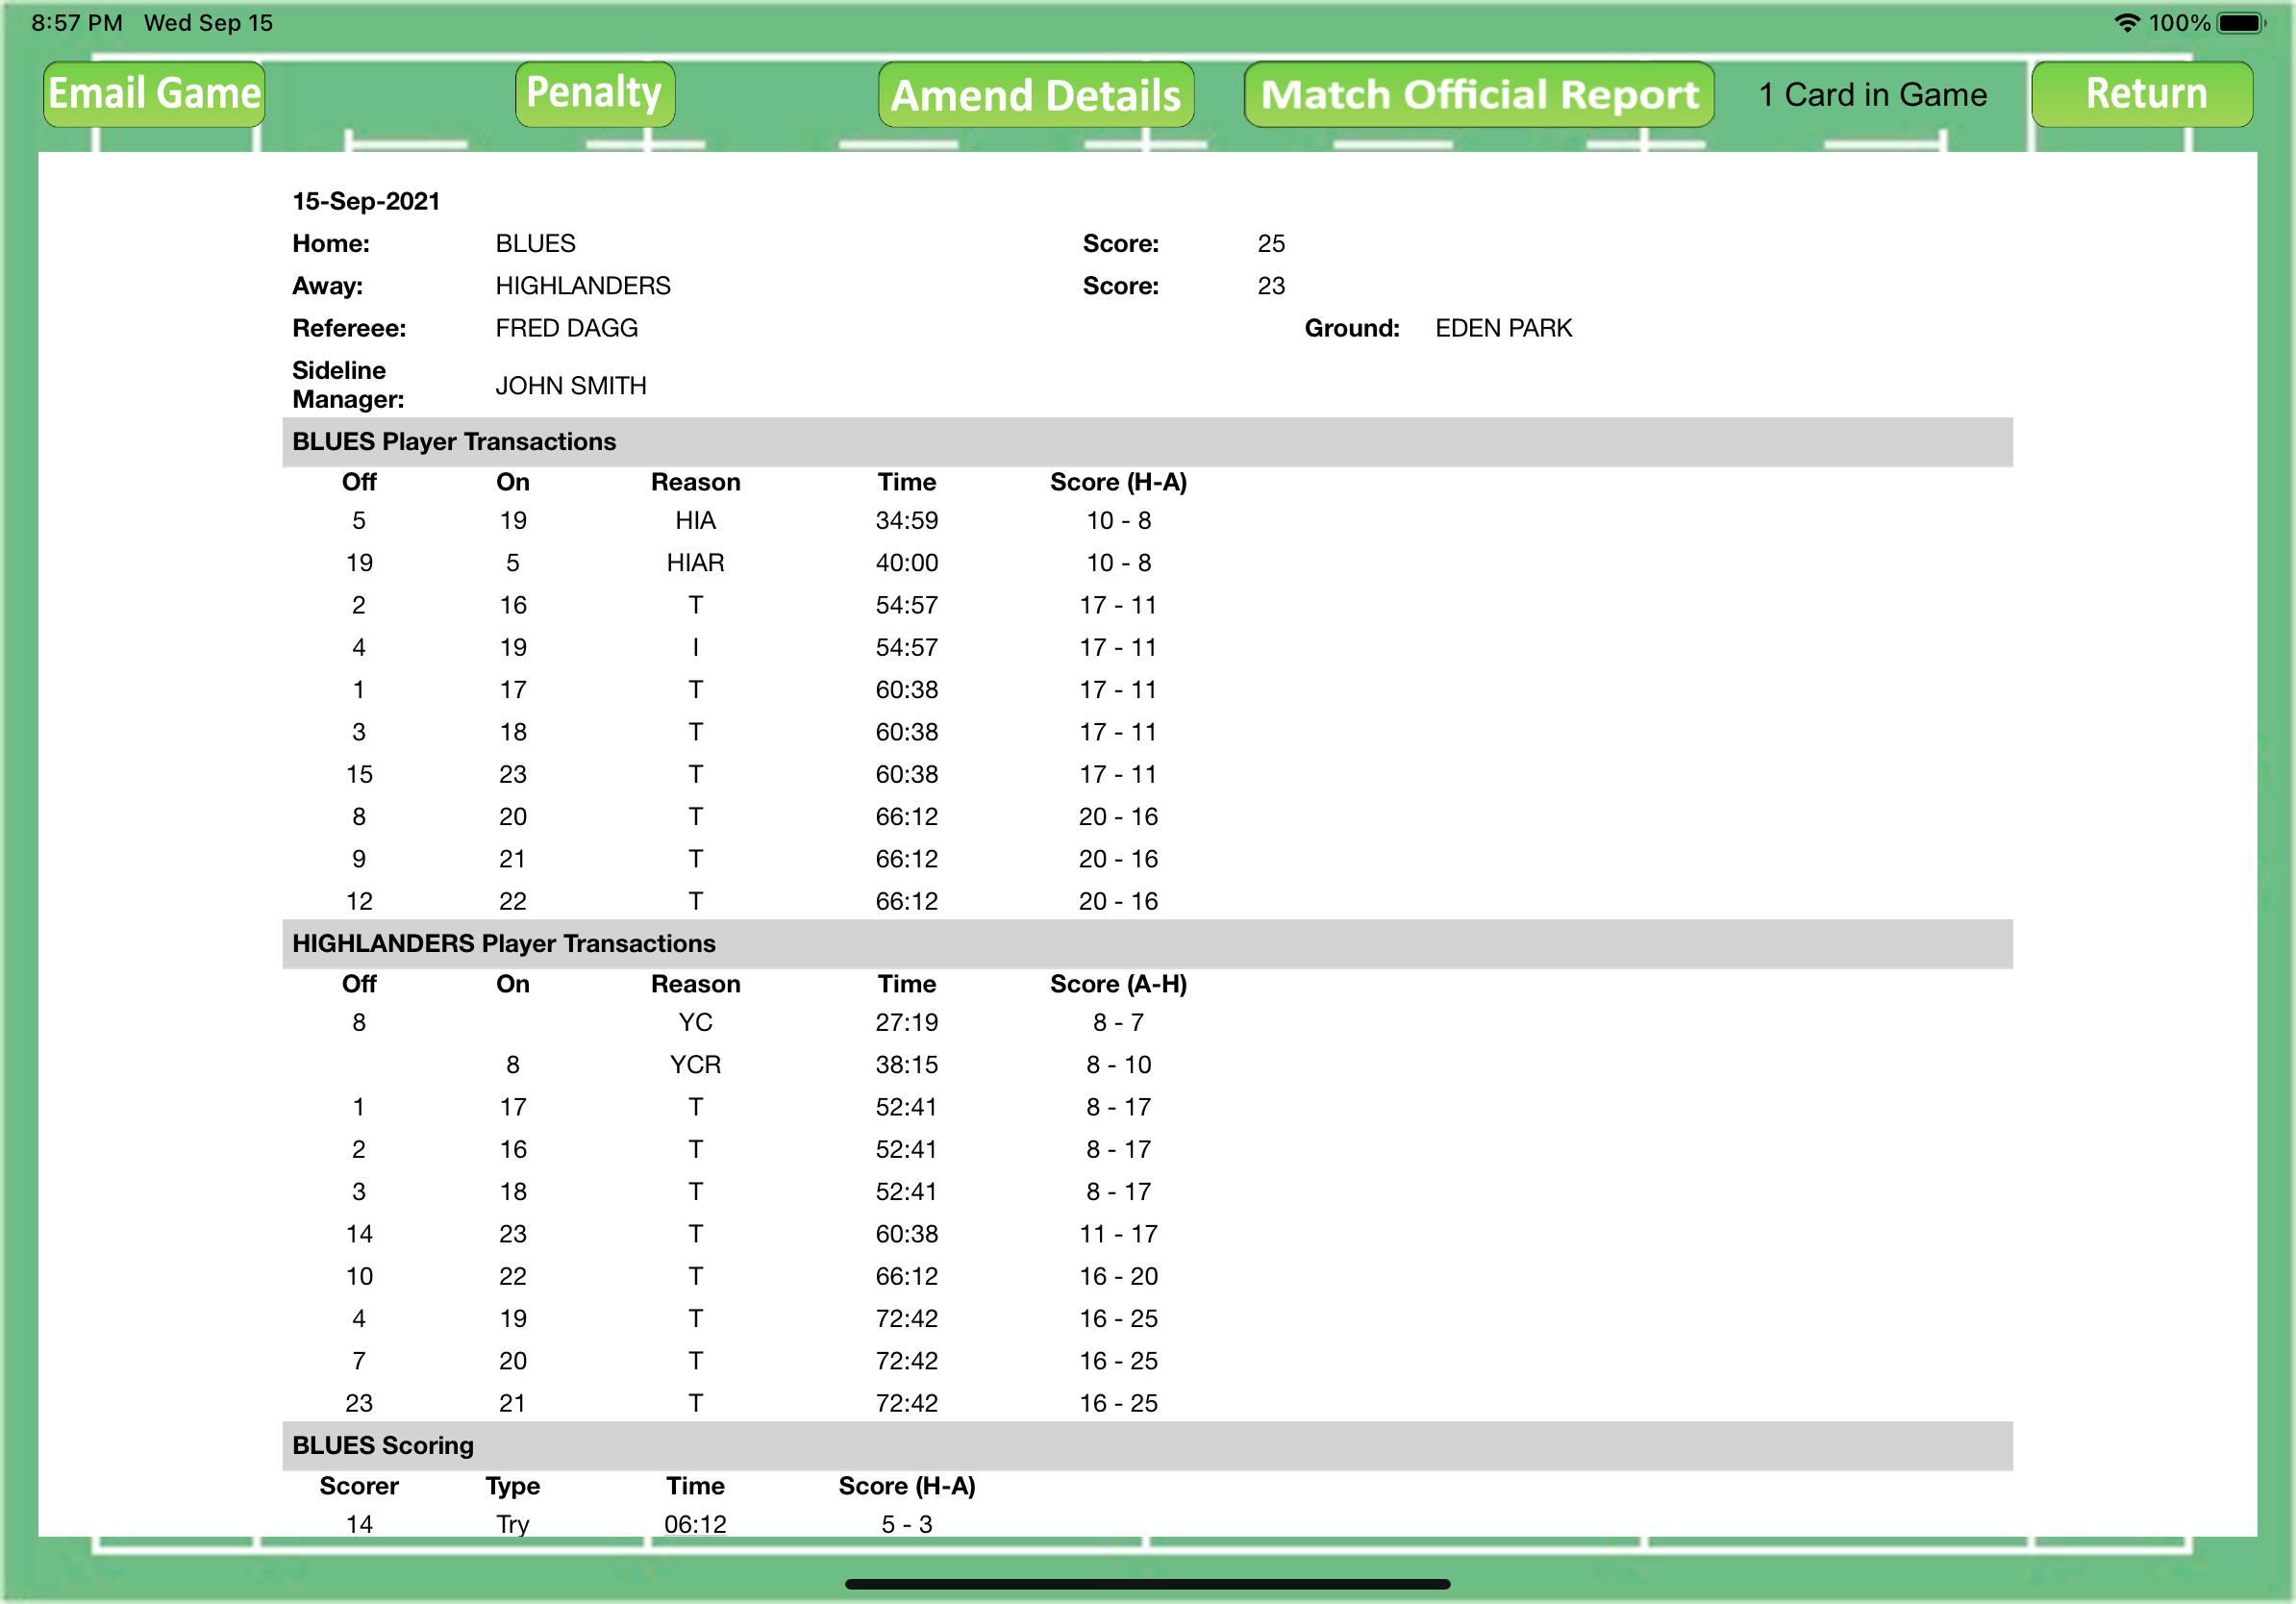This screenshot has width=2296, height=1604.
Task: Tap the Ground label
Action: (1352, 328)
